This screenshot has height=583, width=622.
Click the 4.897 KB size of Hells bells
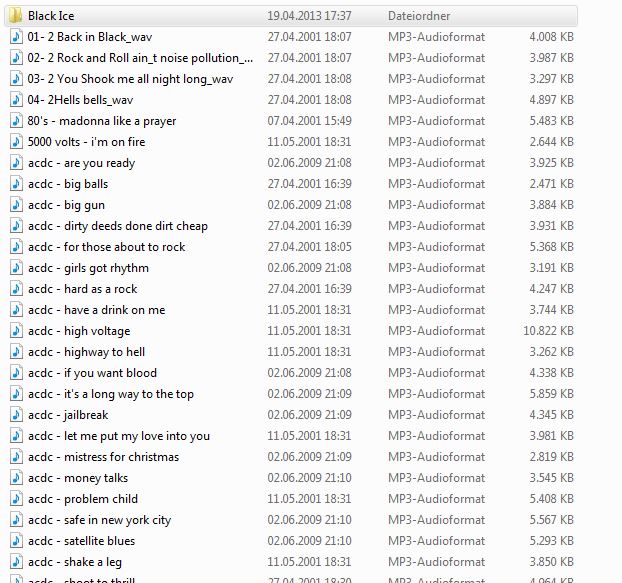[551, 100]
